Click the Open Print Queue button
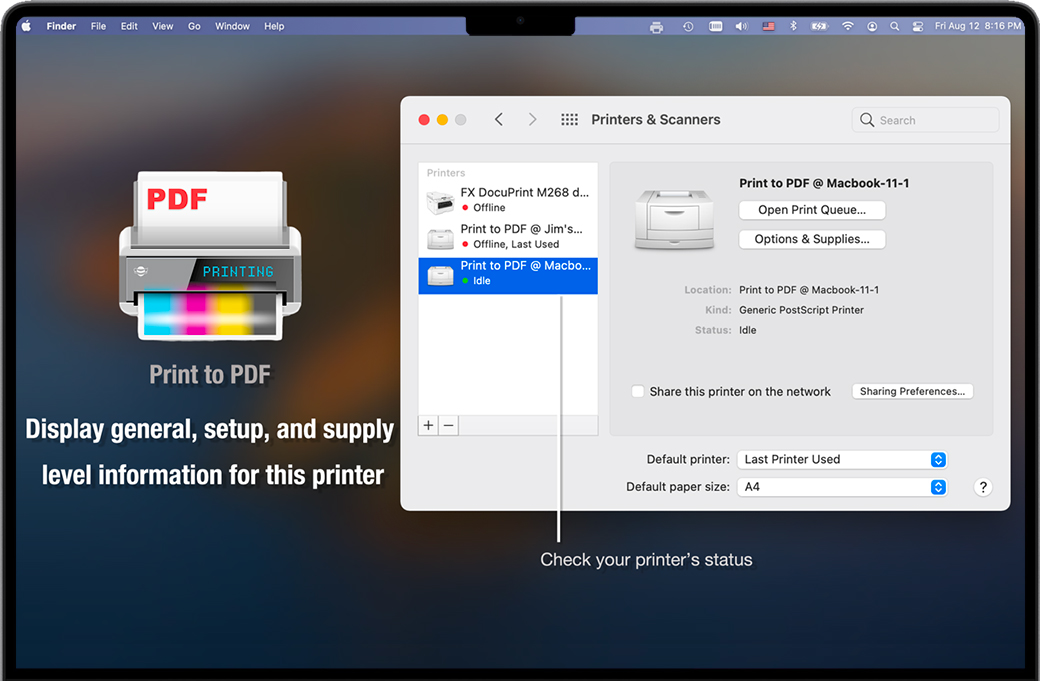Viewport: 1040px width, 681px height. [812, 210]
